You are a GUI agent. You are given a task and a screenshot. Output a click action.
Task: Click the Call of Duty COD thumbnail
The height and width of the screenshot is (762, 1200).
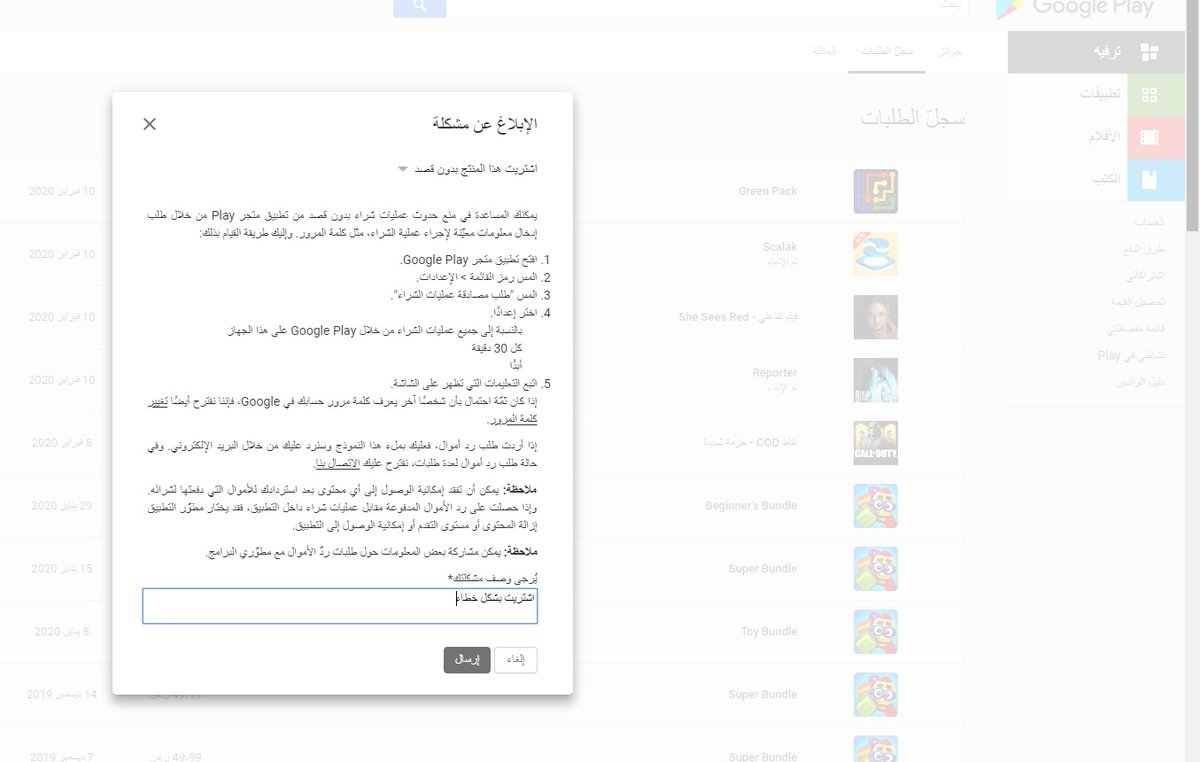point(876,443)
